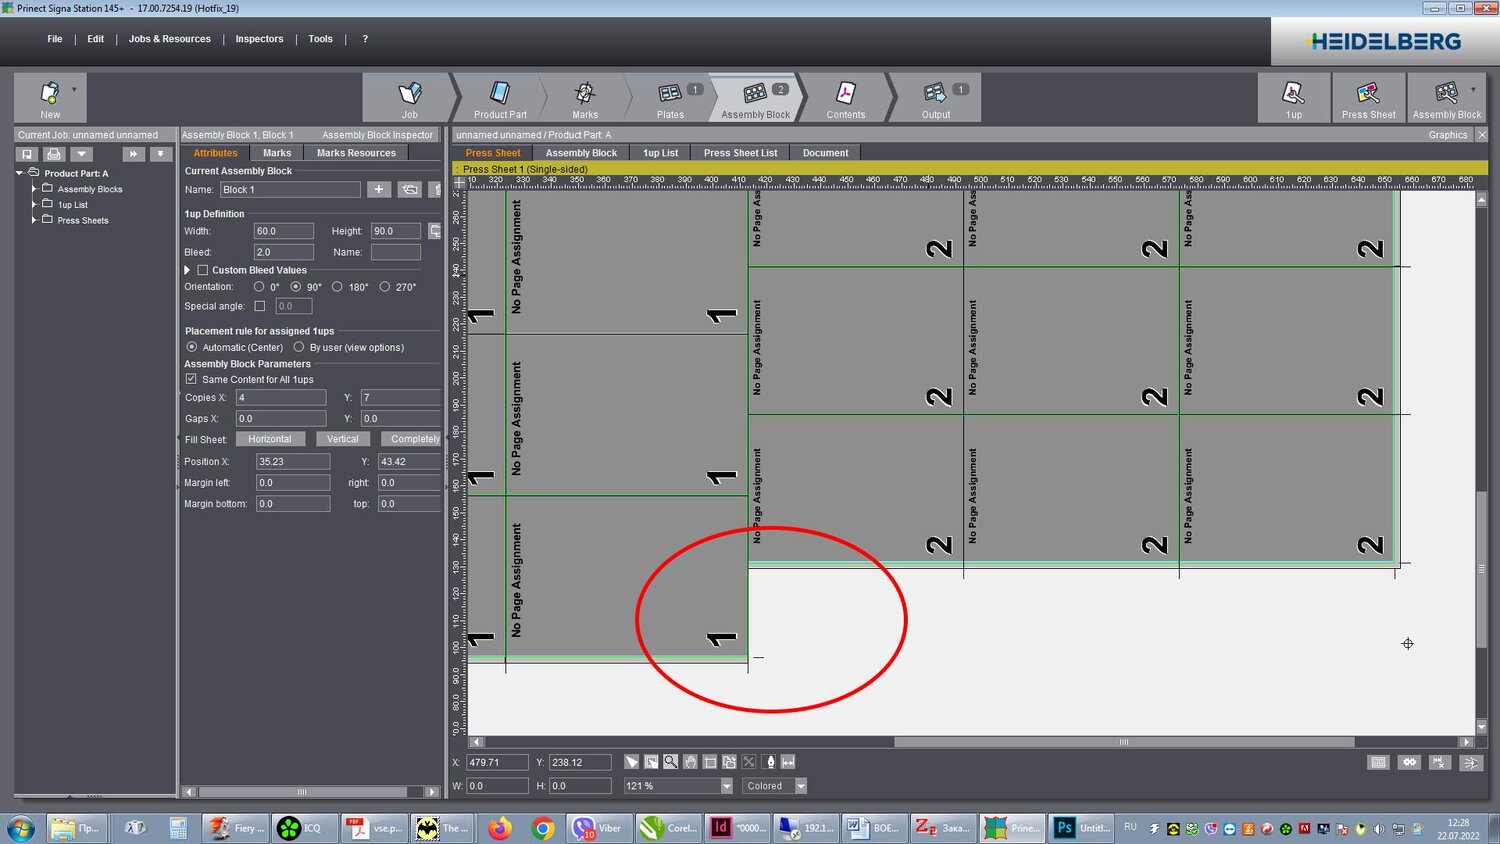The width and height of the screenshot is (1500, 844).
Task: Switch to the Marks Resources tab
Action: (356, 153)
